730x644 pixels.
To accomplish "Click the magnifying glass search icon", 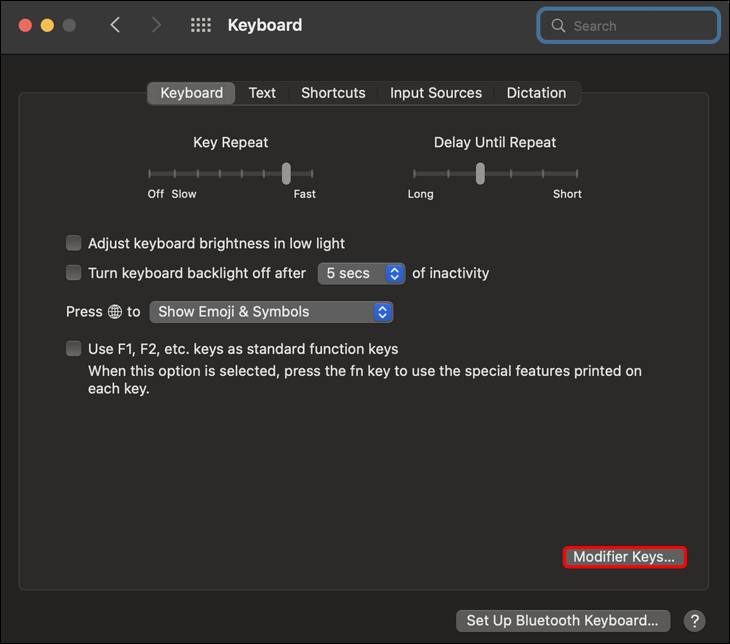I will tap(559, 26).
